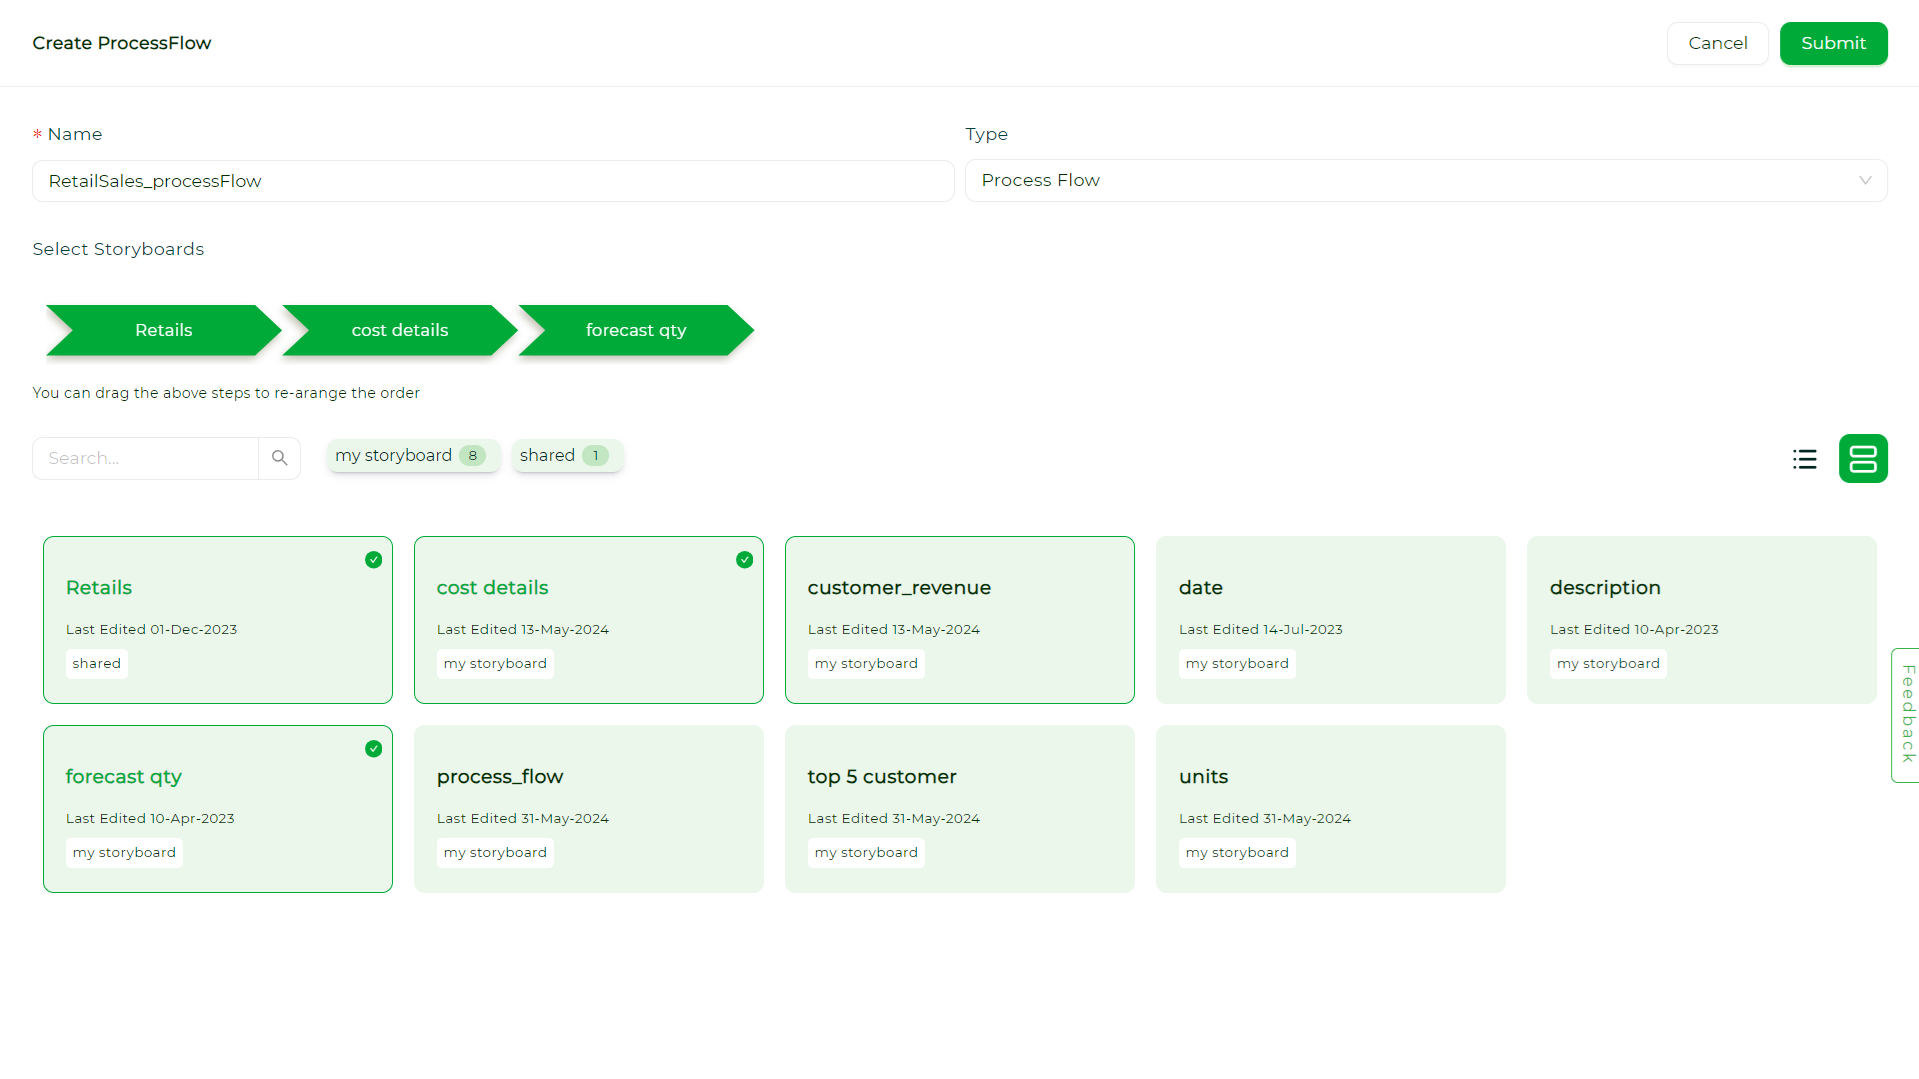Select the top 5 customer card
The image size is (1919, 1079).
tap(960, 809)
